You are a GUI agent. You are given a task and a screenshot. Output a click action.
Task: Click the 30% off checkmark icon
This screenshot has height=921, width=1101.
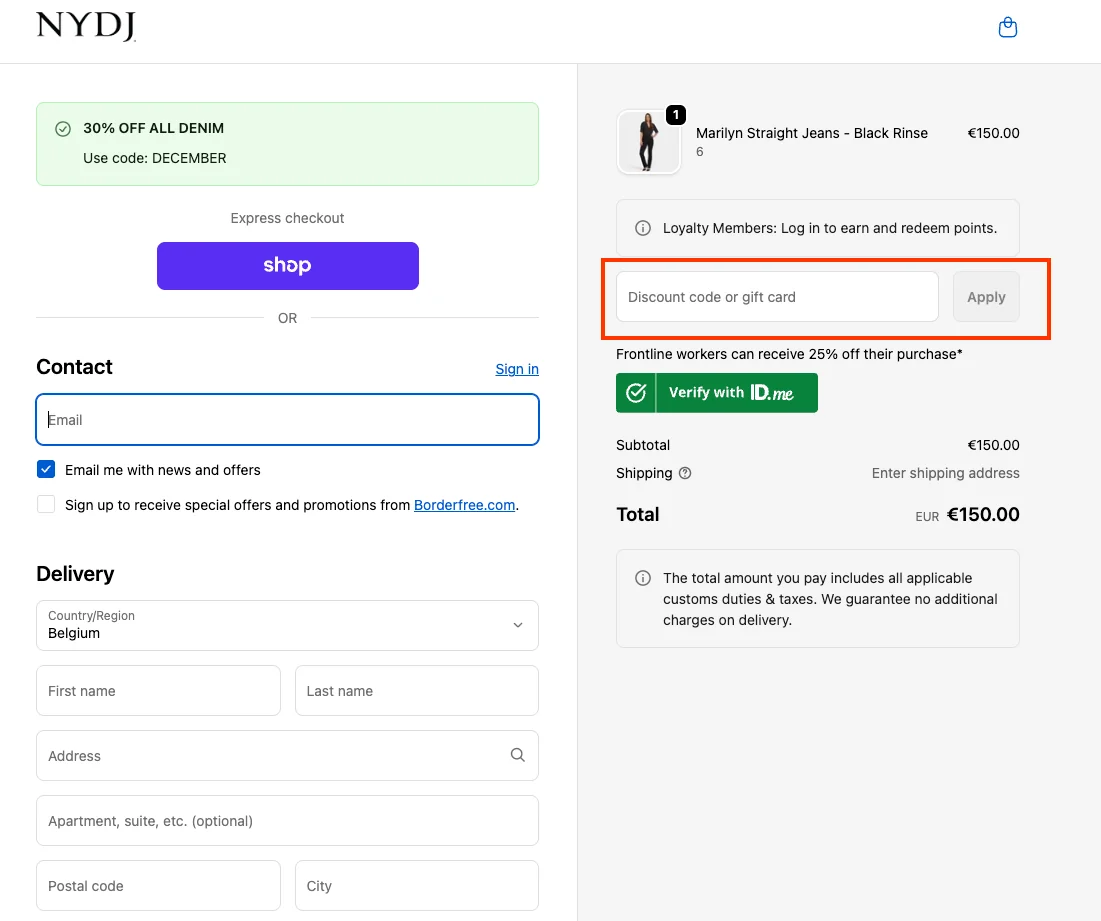(x=63, y=129)
